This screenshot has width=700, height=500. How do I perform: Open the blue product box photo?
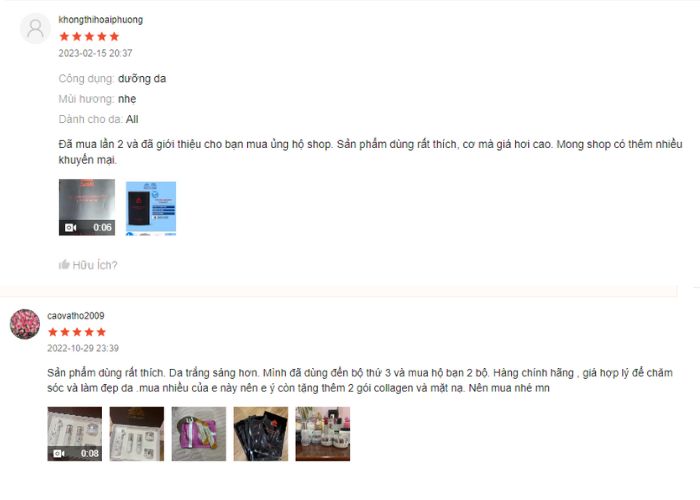click(x=151, y=208)
